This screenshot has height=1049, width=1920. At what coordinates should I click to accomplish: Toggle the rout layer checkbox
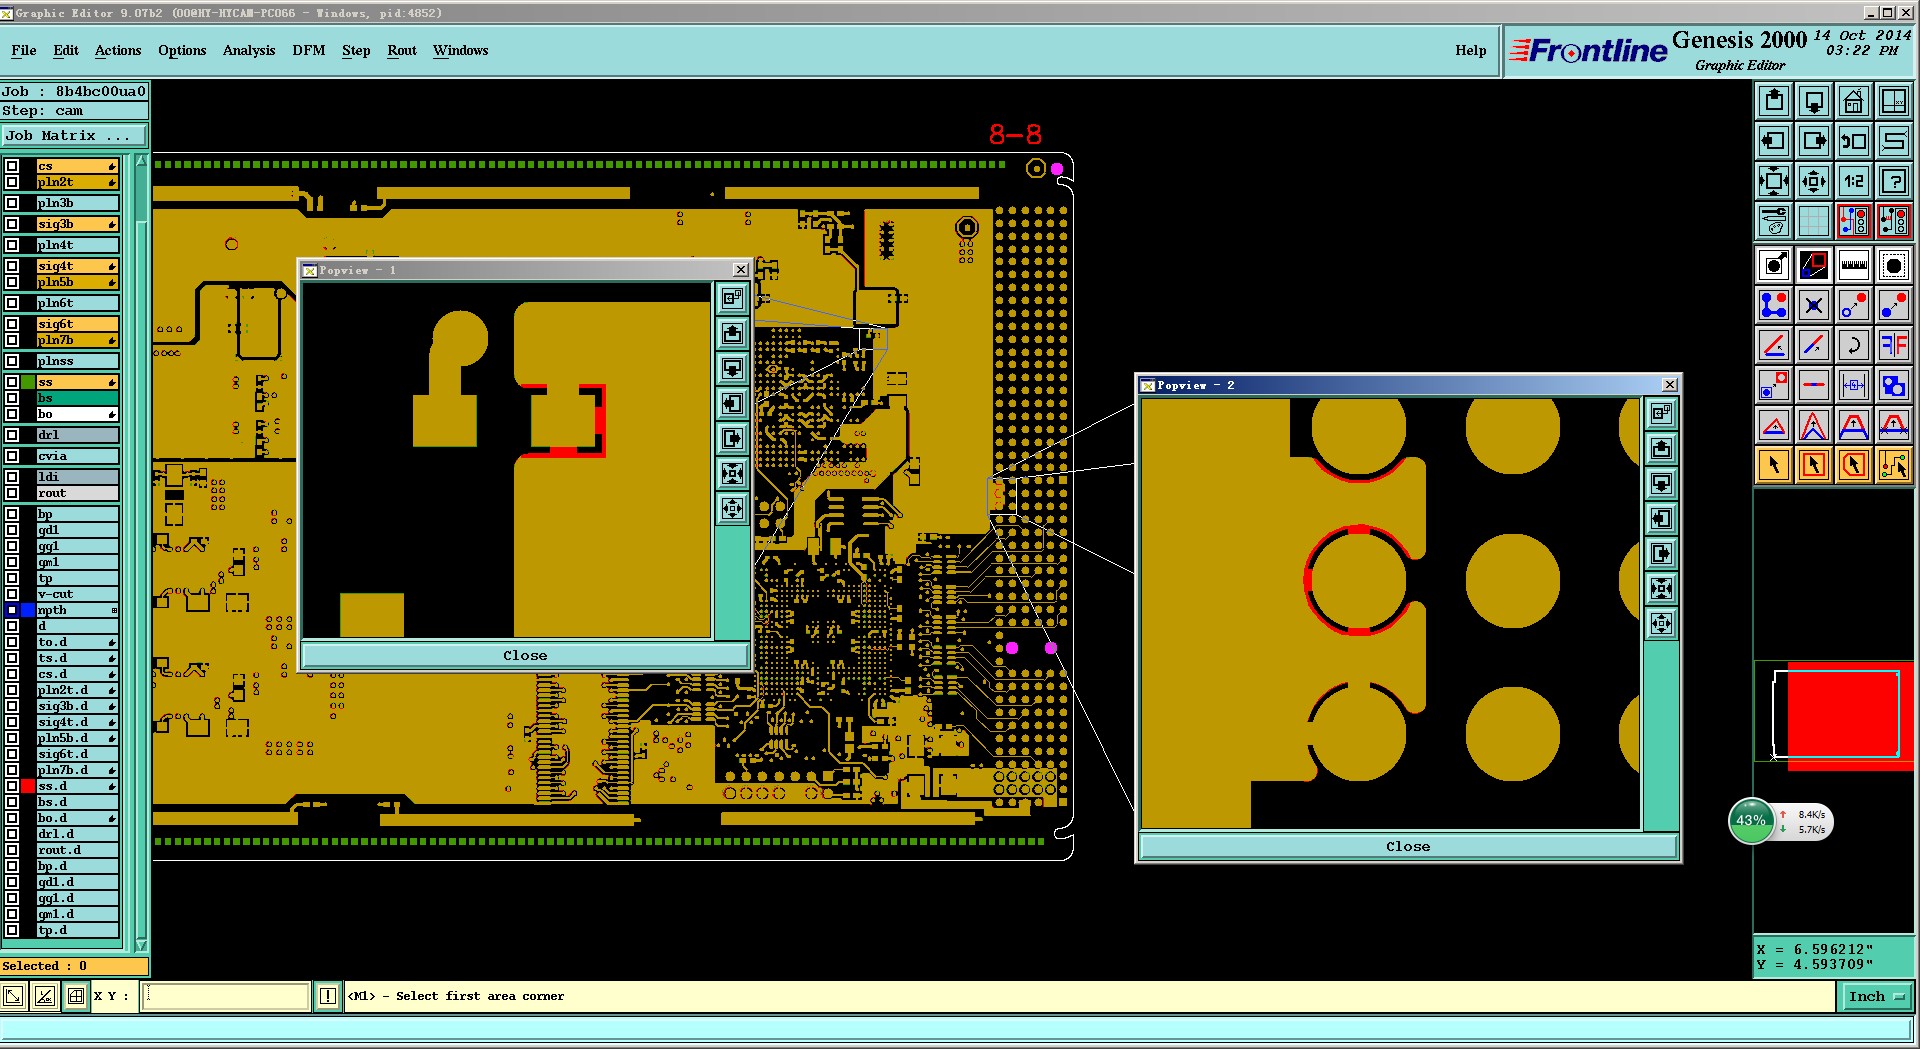point(12,493)
